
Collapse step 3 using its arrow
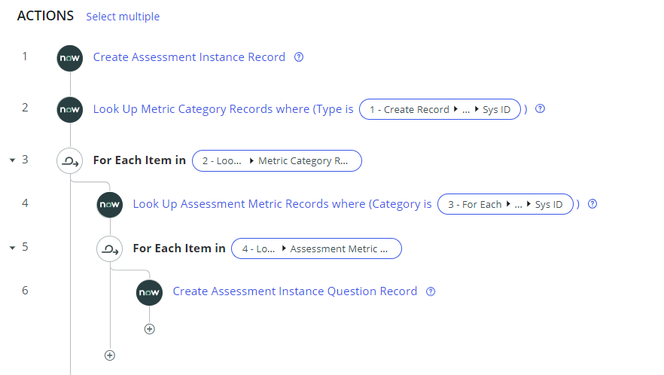pyautogui.click(x=12, y=160)
